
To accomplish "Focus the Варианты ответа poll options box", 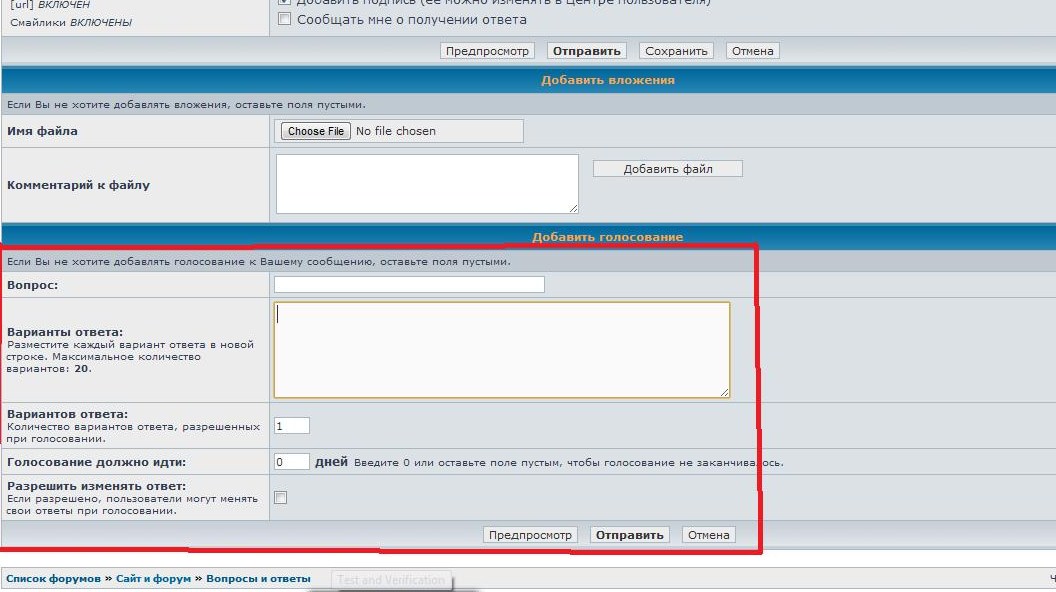I will [501, 350].
